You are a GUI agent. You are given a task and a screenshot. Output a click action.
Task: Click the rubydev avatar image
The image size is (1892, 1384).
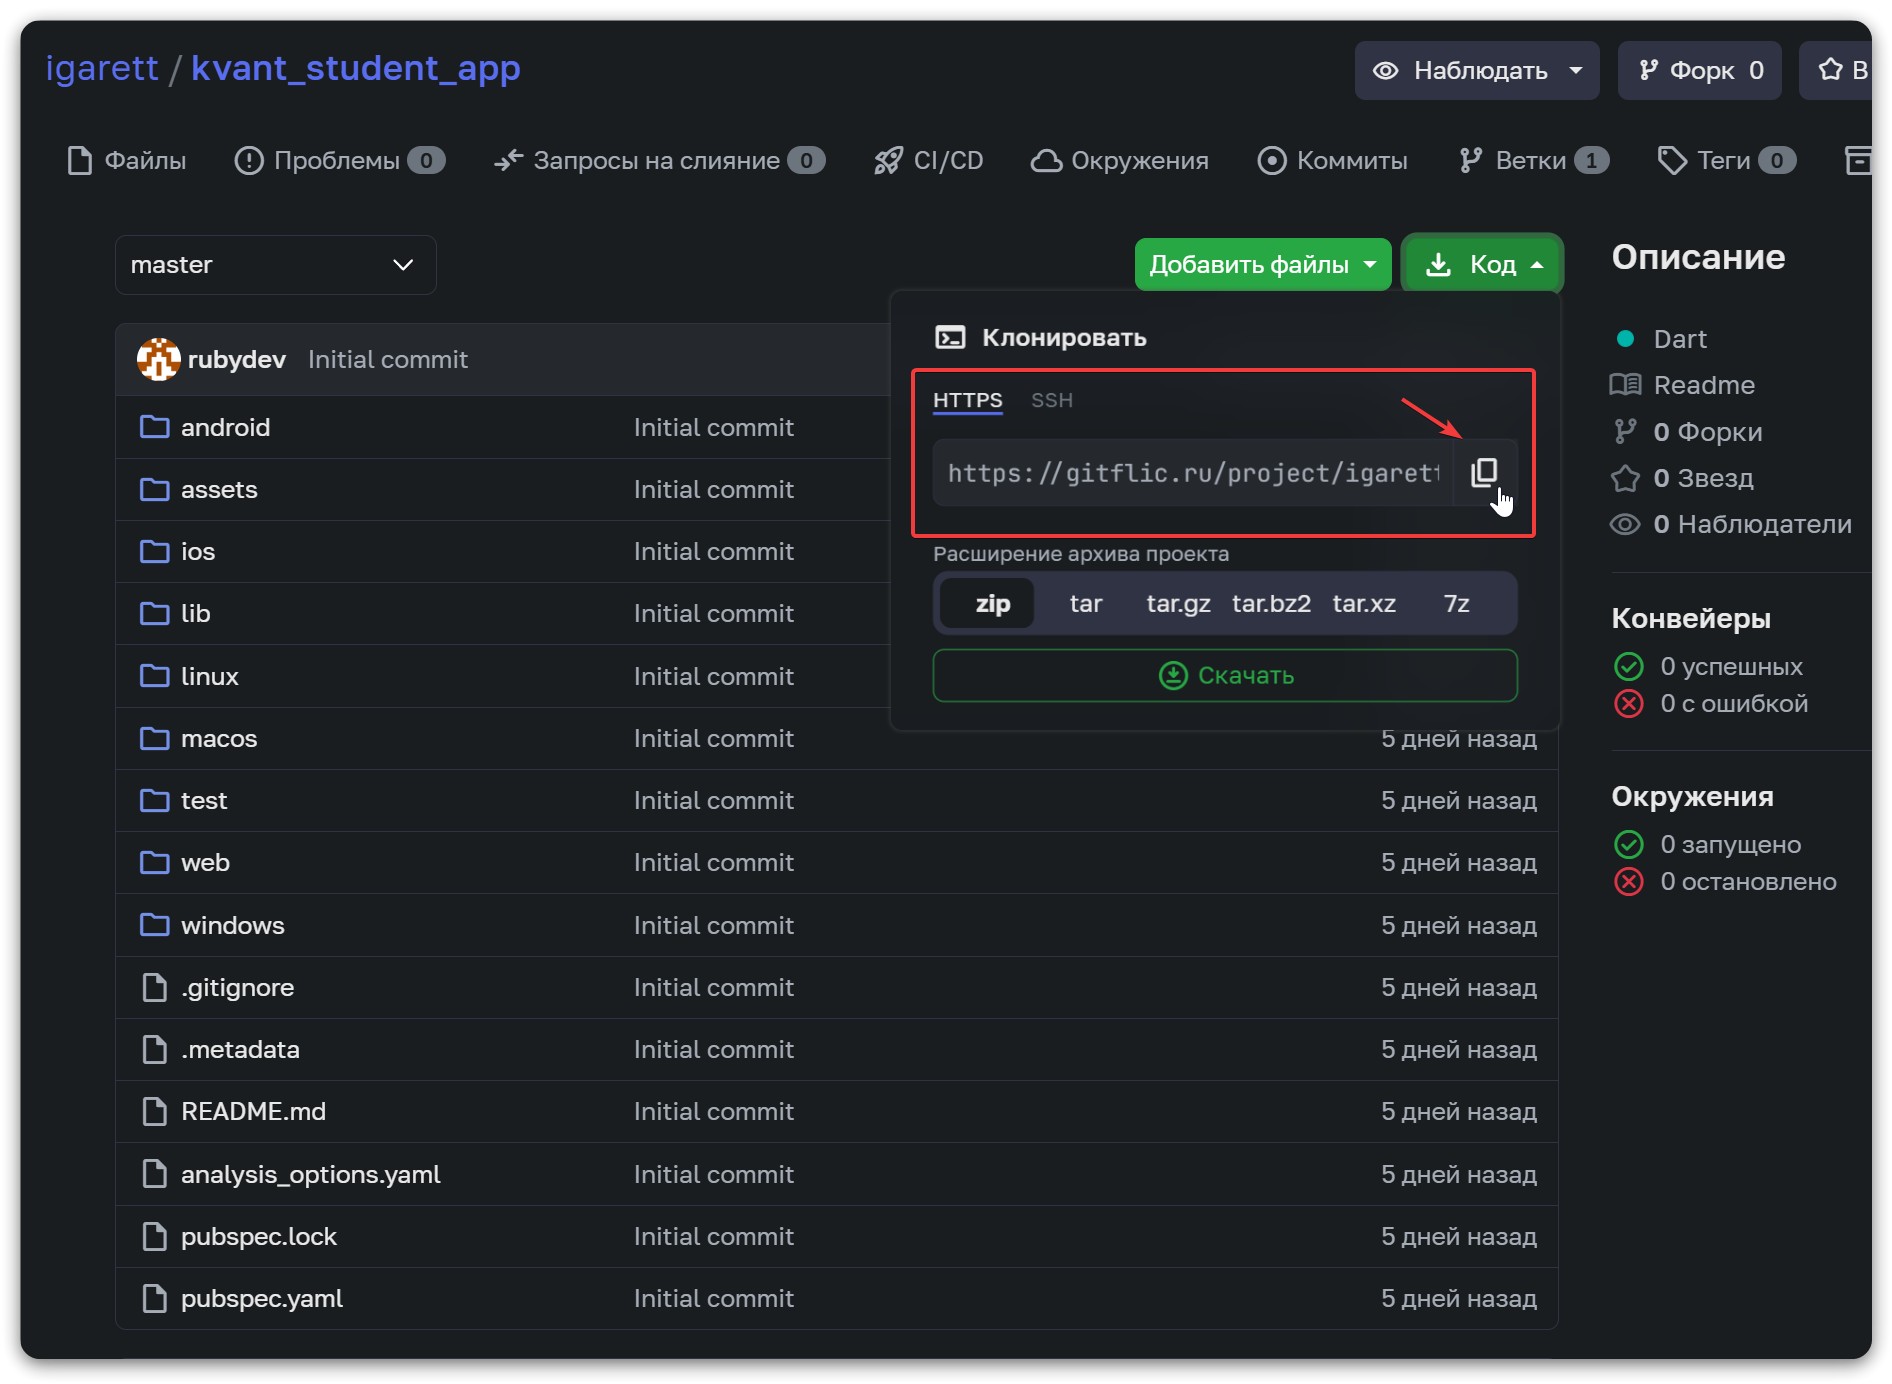coord(158,359)
